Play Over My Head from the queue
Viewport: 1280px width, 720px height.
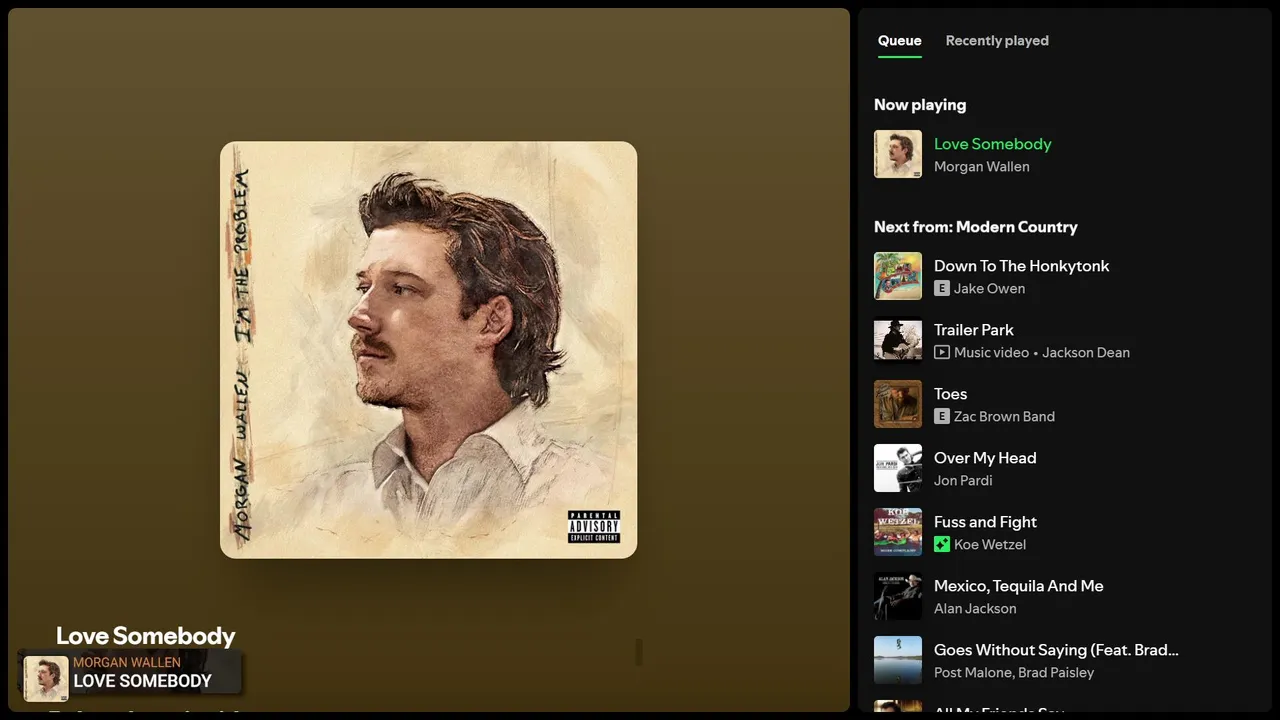(985, 458)
